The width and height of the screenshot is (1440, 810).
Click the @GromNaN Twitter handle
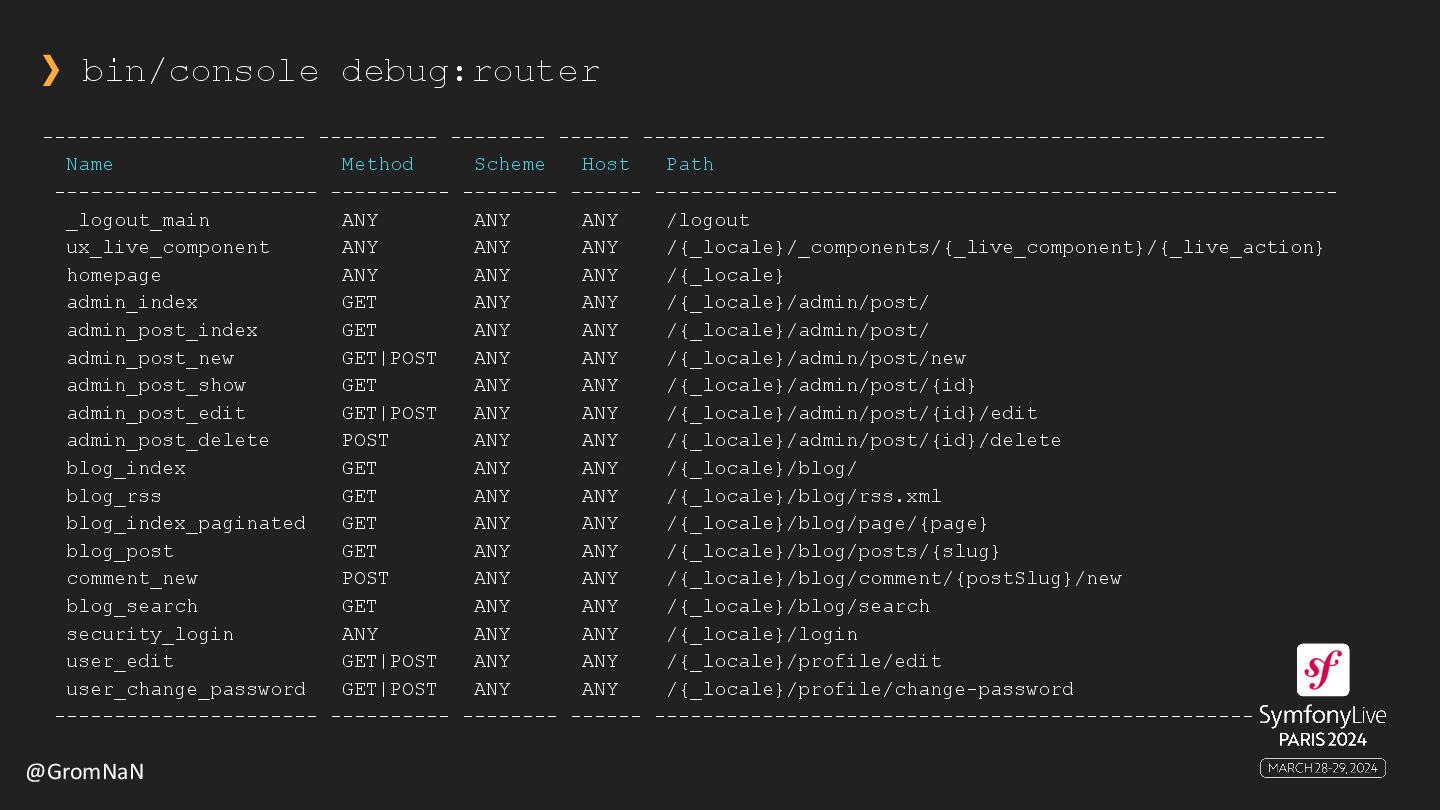point(85,772)
